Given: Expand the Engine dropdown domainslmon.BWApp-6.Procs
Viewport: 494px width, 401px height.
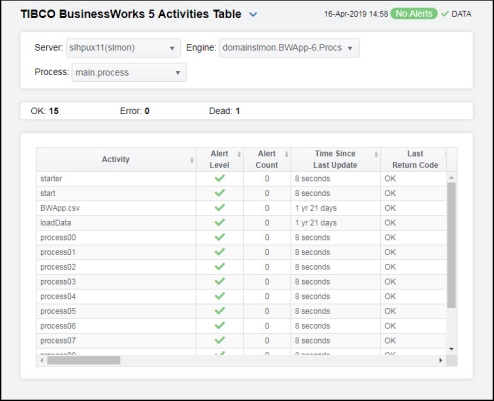Looking at the screenshot, I should point(289,48).
